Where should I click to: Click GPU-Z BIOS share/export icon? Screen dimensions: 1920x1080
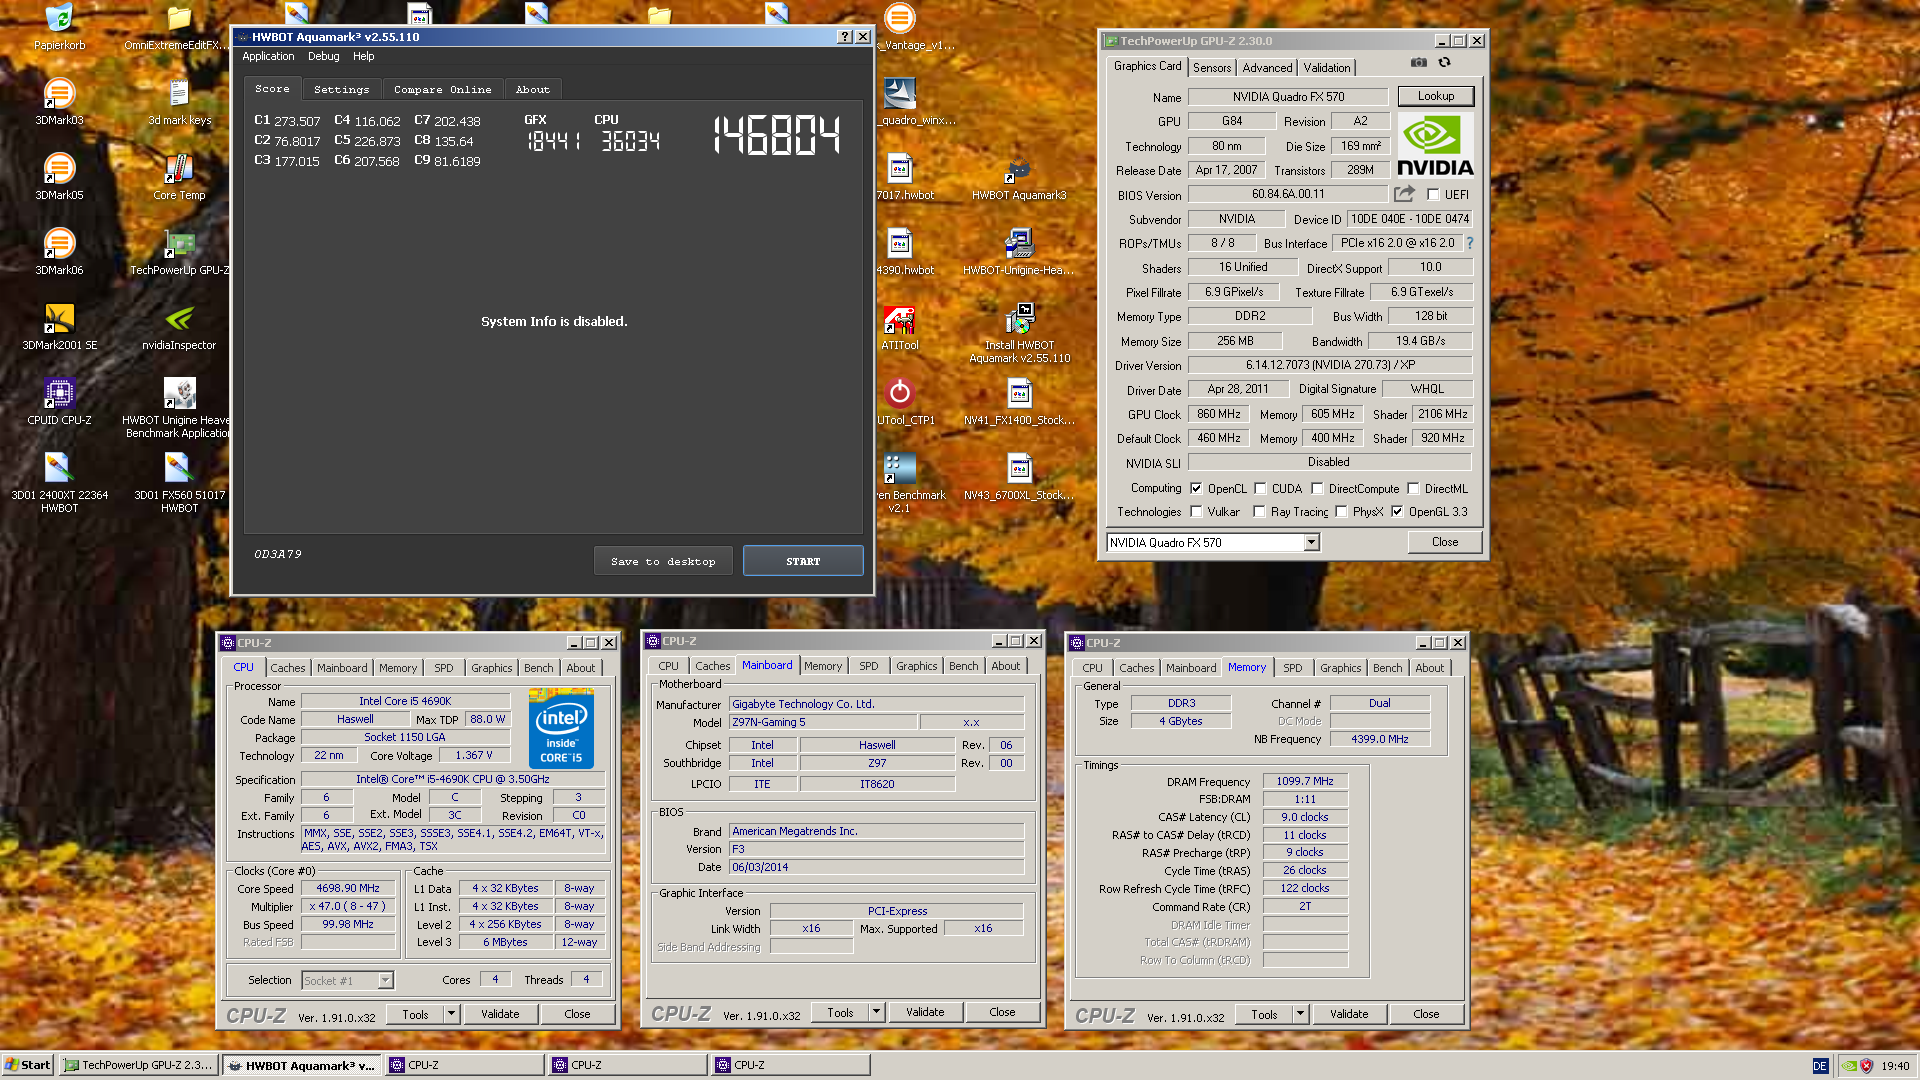point(1405,193)
